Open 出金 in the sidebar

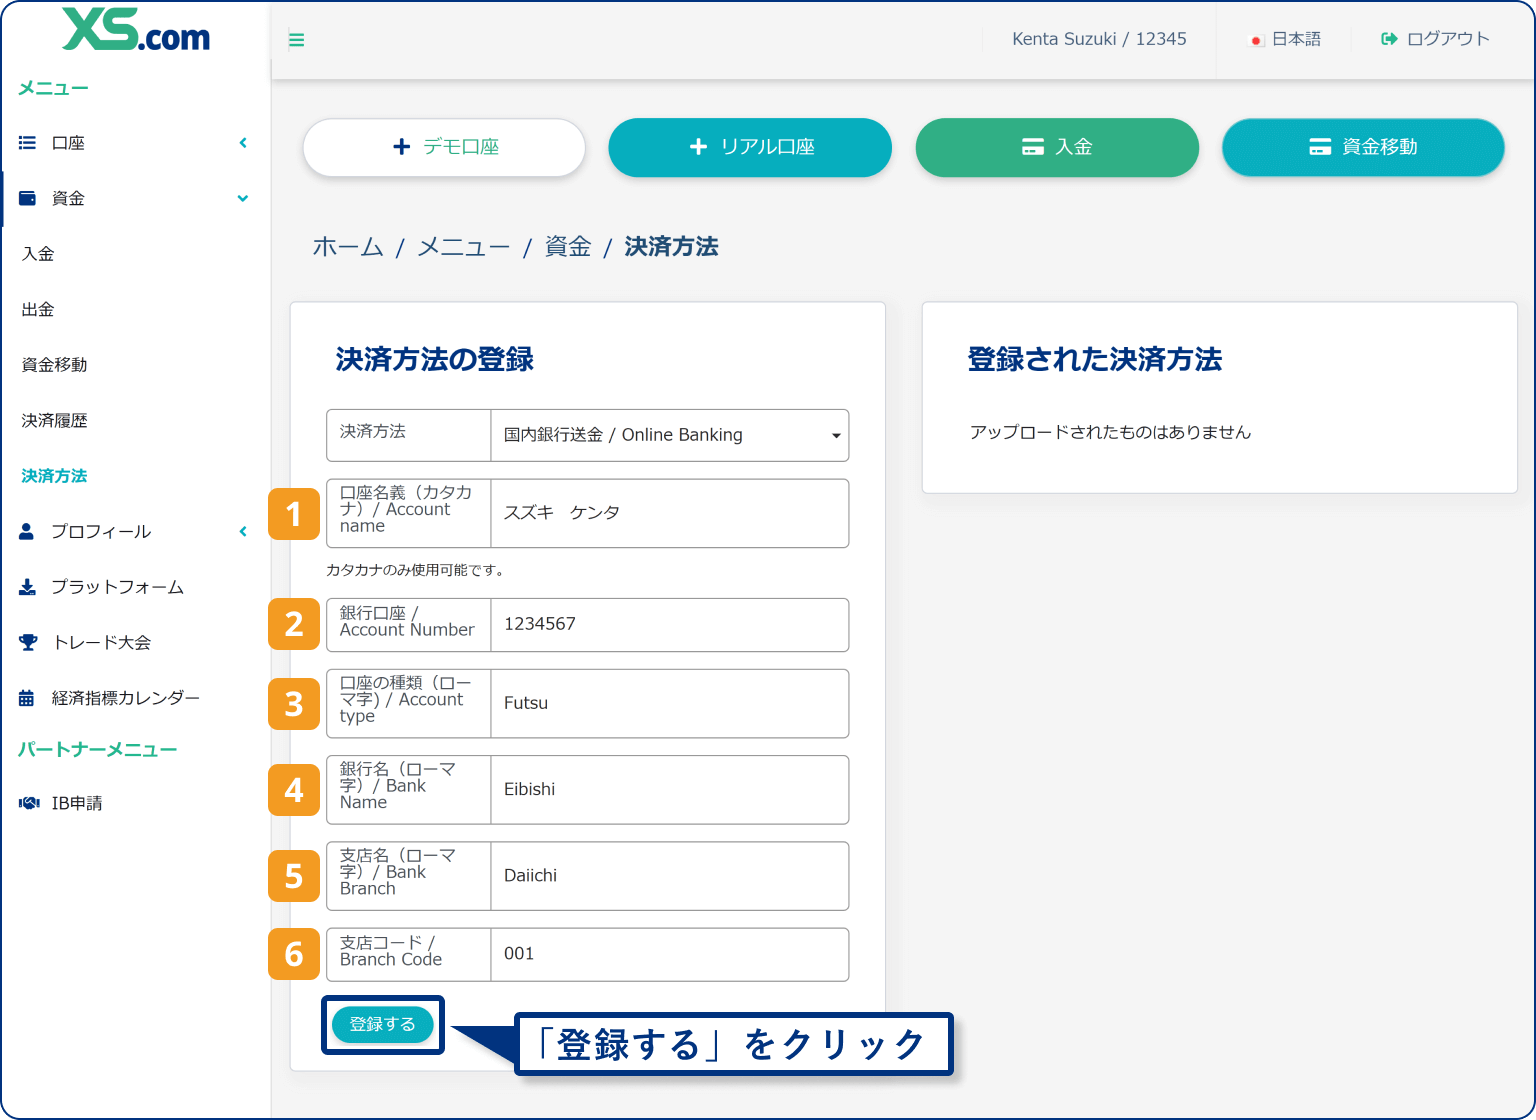point(38,310)
